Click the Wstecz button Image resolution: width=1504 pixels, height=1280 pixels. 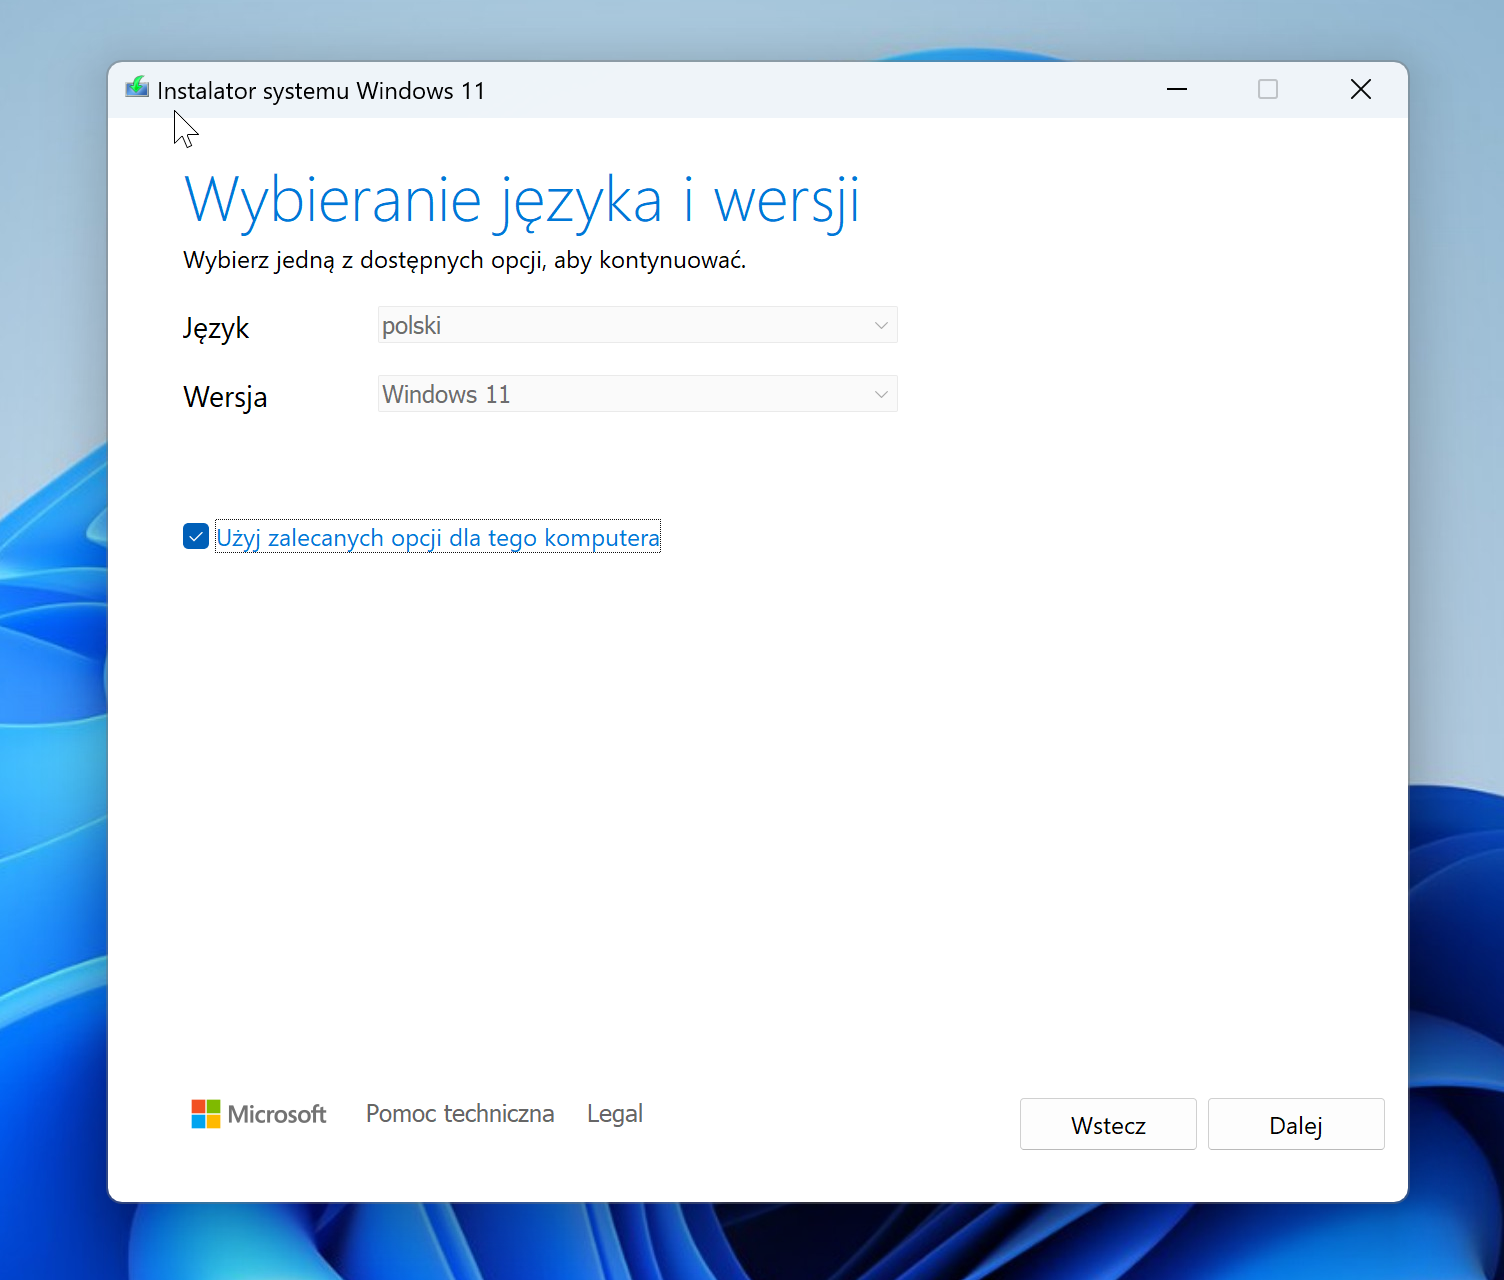pyautogui.click(x=1108, y=1125)
